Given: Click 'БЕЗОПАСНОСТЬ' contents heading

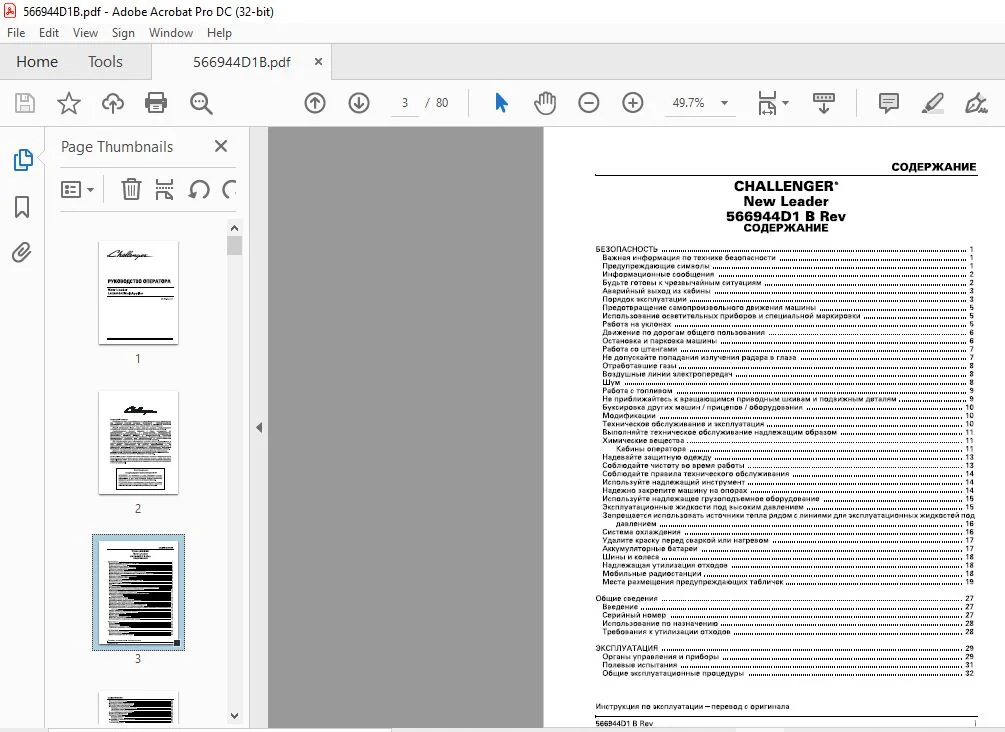Looking at the screenshot, I should pyautogui.click(x=626, y=249).
